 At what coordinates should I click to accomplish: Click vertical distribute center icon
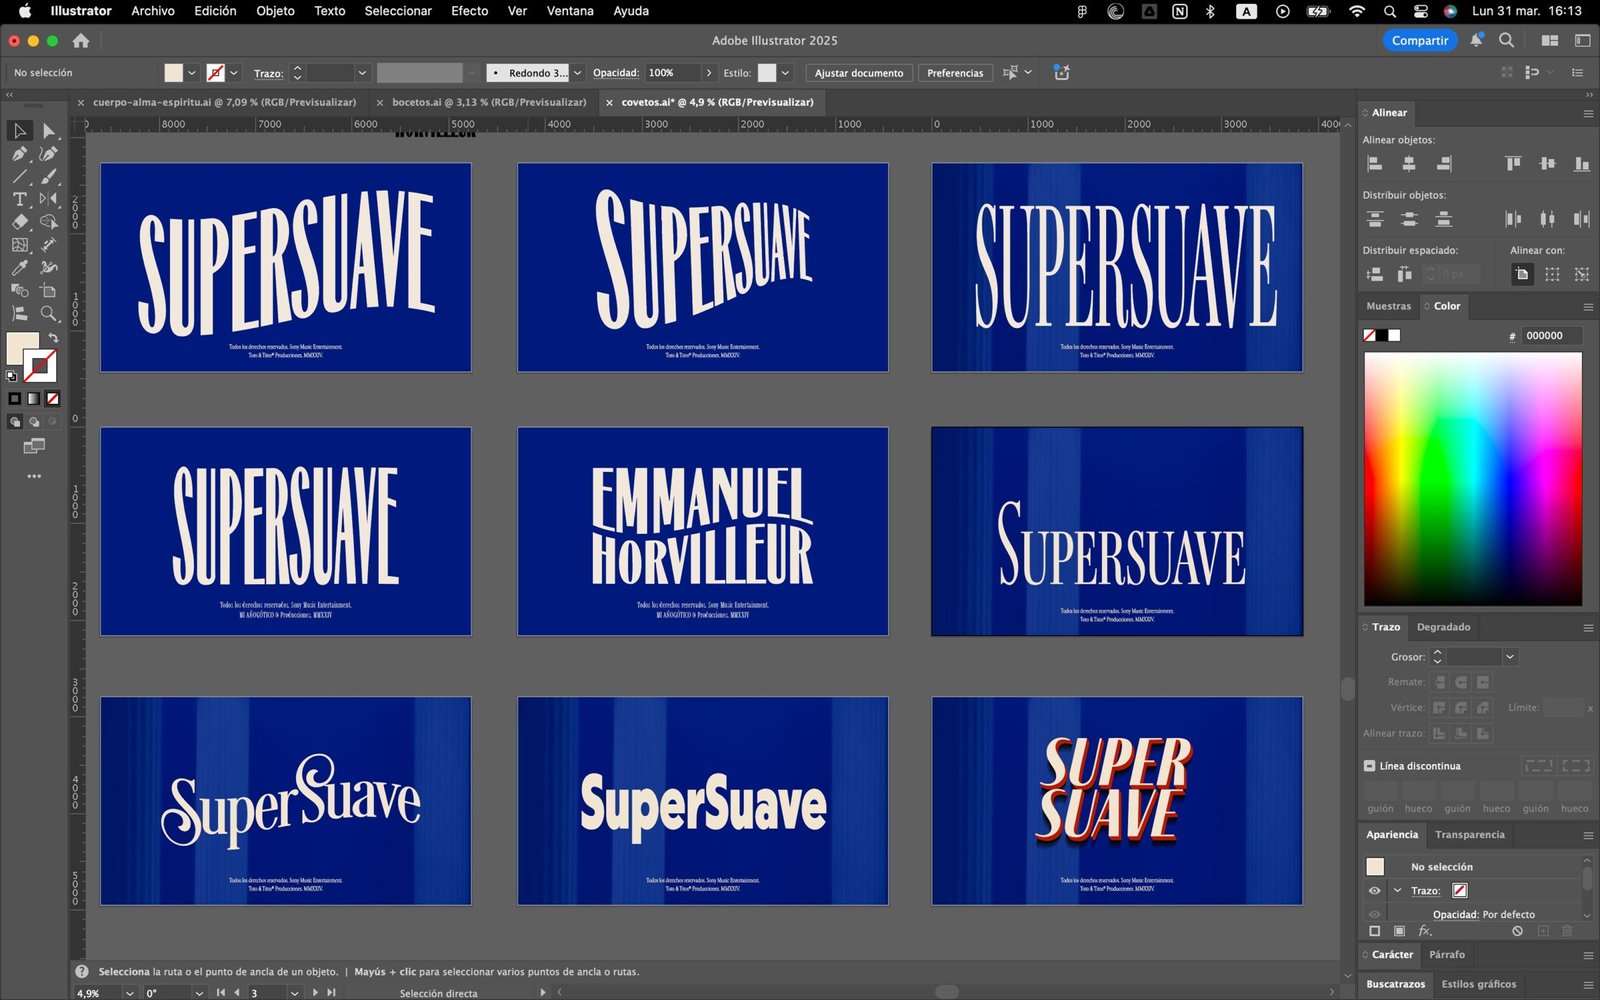coord(1409,219)
